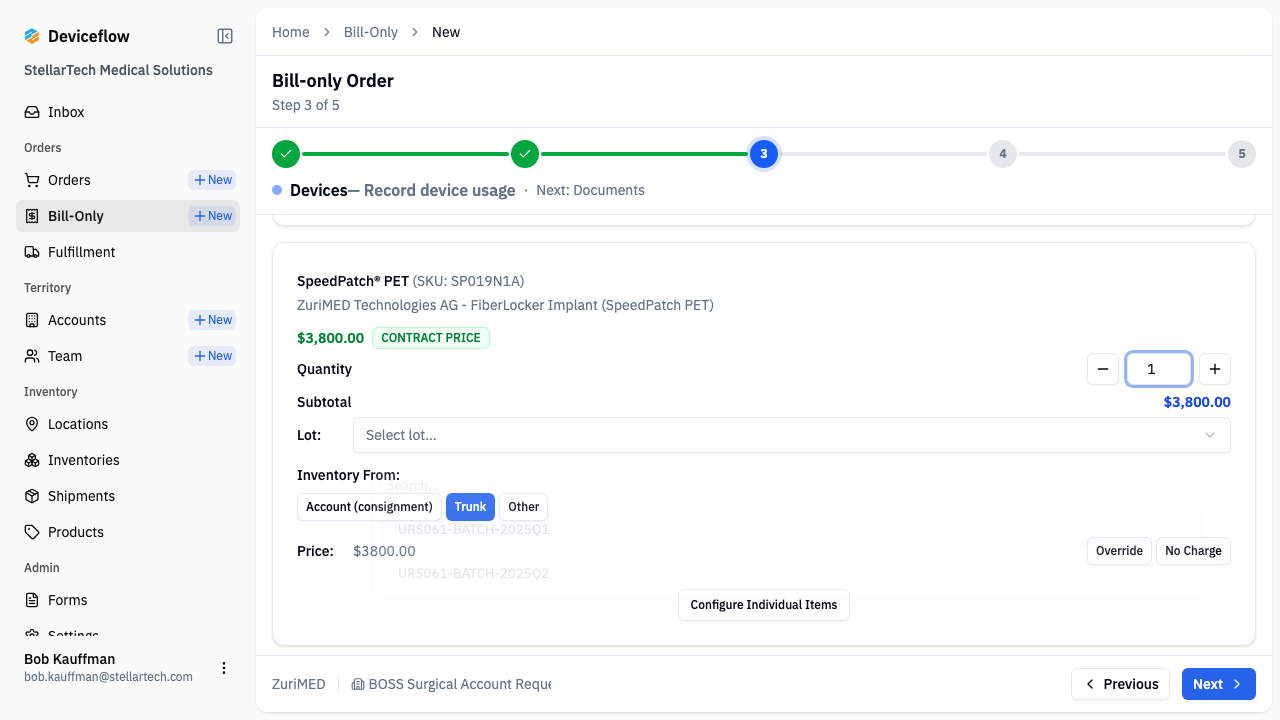Click the CONTRACT PRICE badge
The height and width of the screenshot is (720, 1280).
point(431,338)
